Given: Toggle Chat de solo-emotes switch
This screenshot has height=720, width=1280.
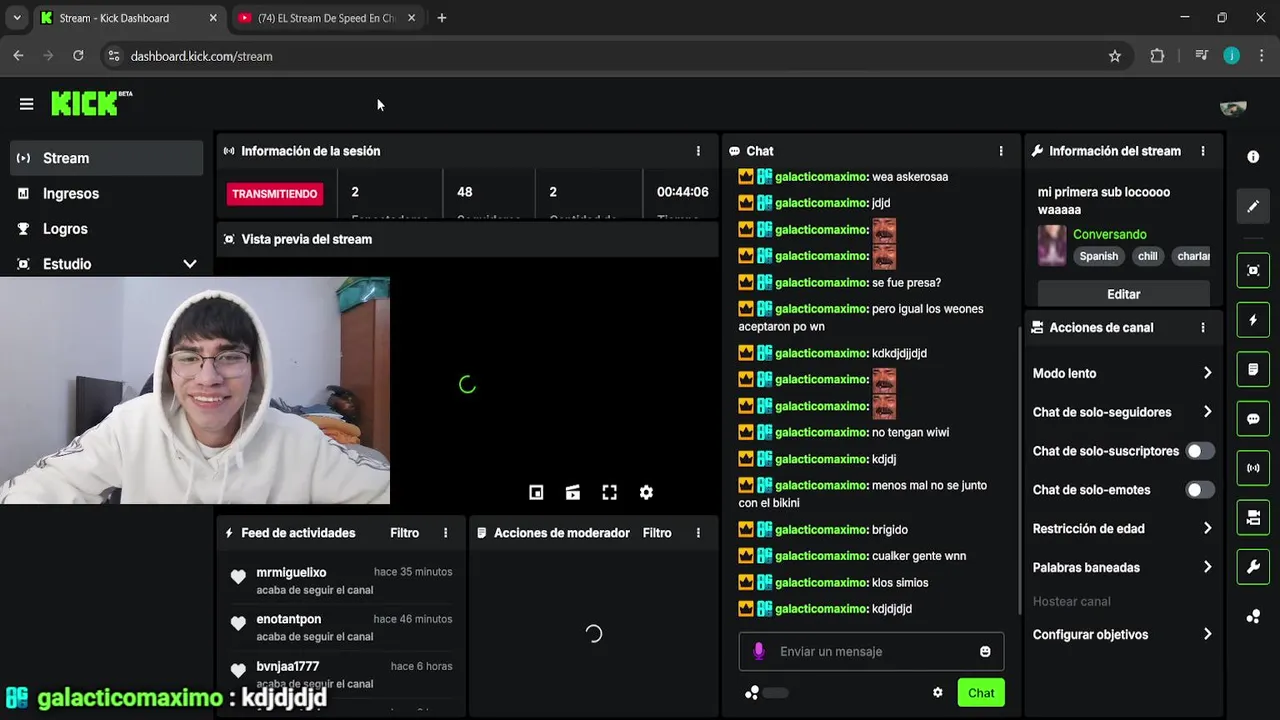Looking at the screenshot, I should coord(1200,490).
